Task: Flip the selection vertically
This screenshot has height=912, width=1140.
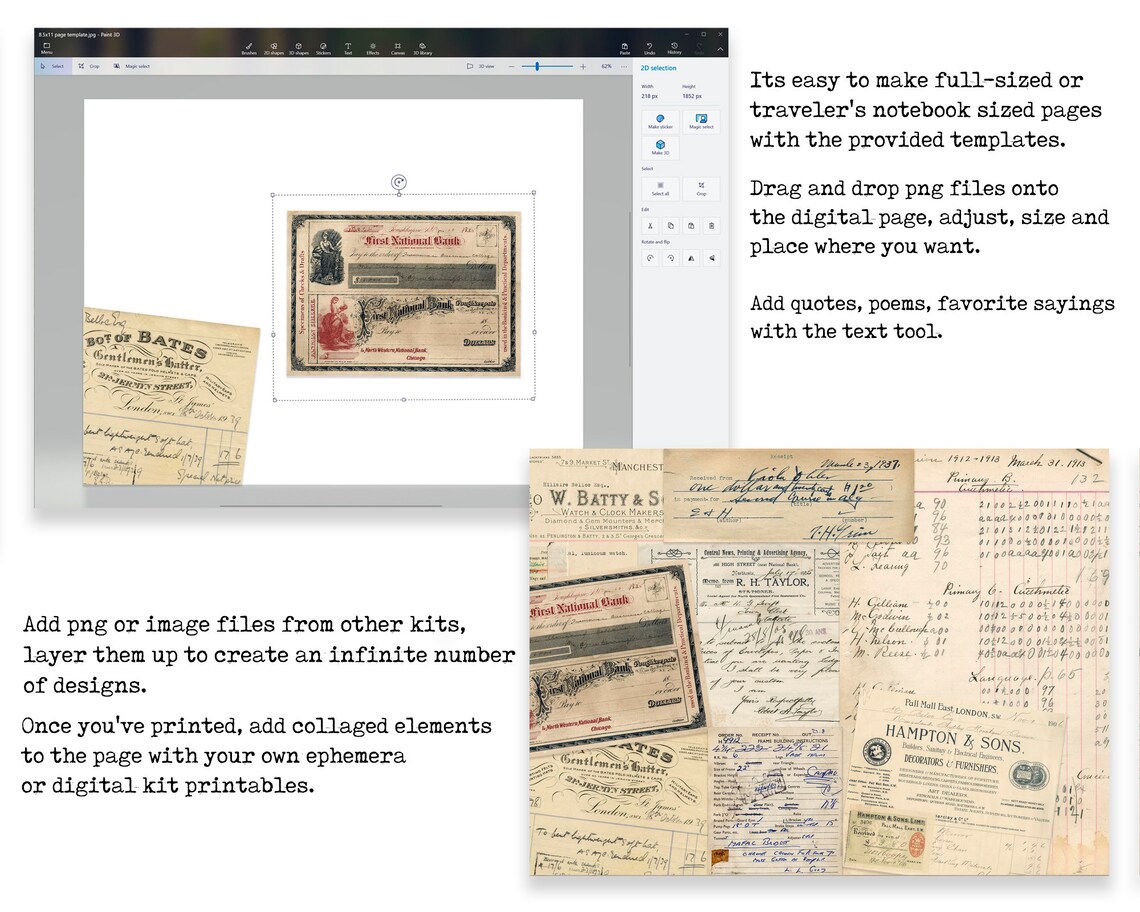Action: (711, 257)
